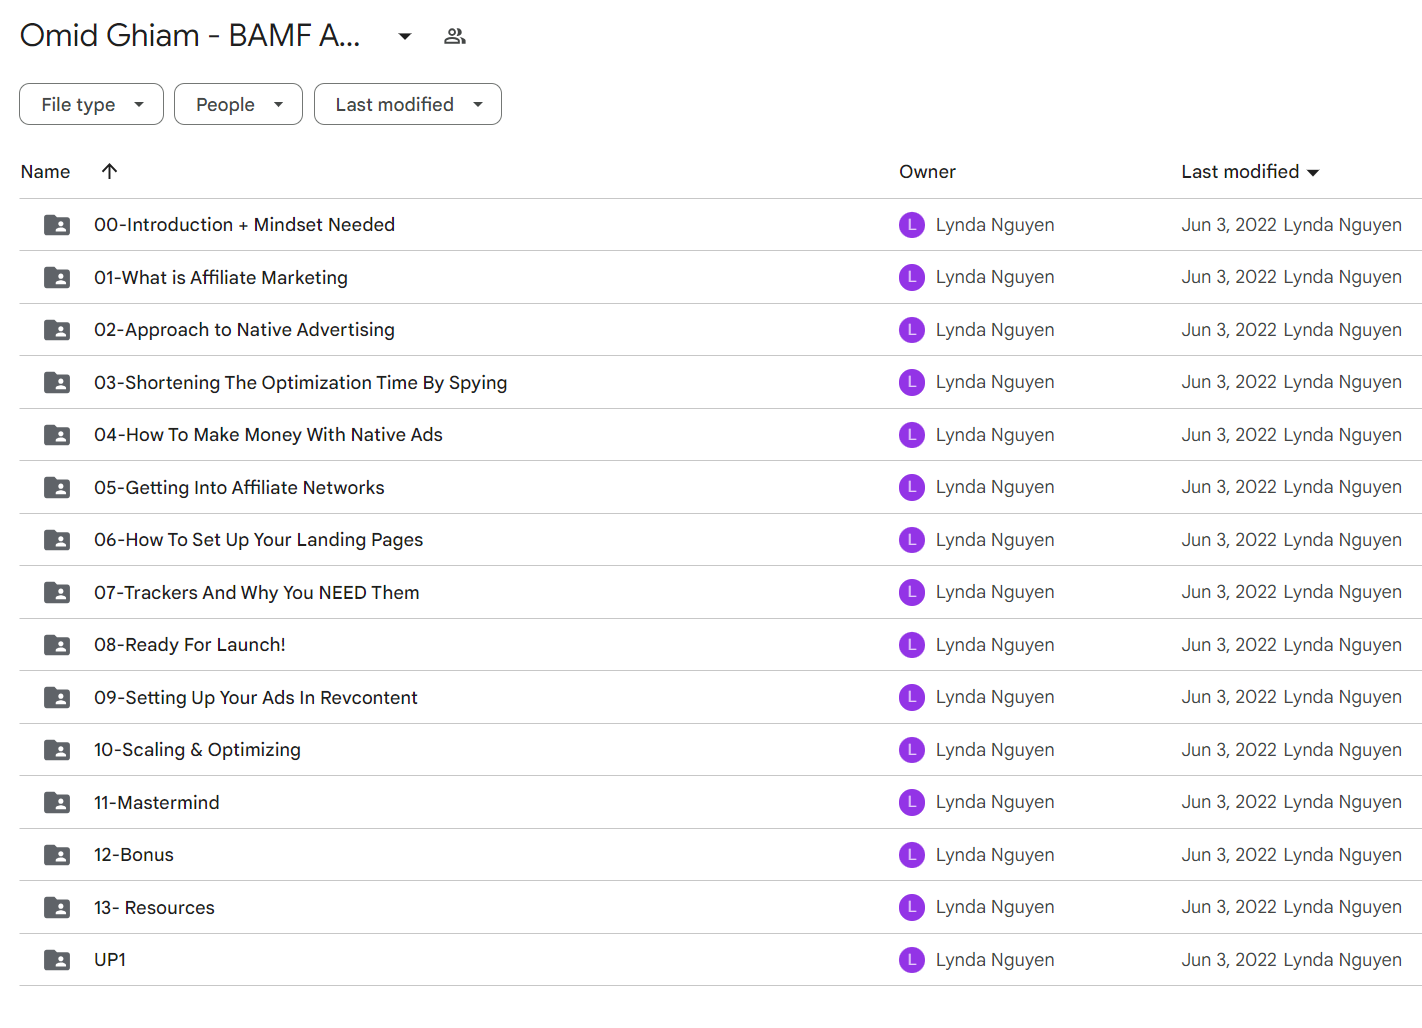Select UP1 folder name
Screen dimensions: 1422x1028
110,960
